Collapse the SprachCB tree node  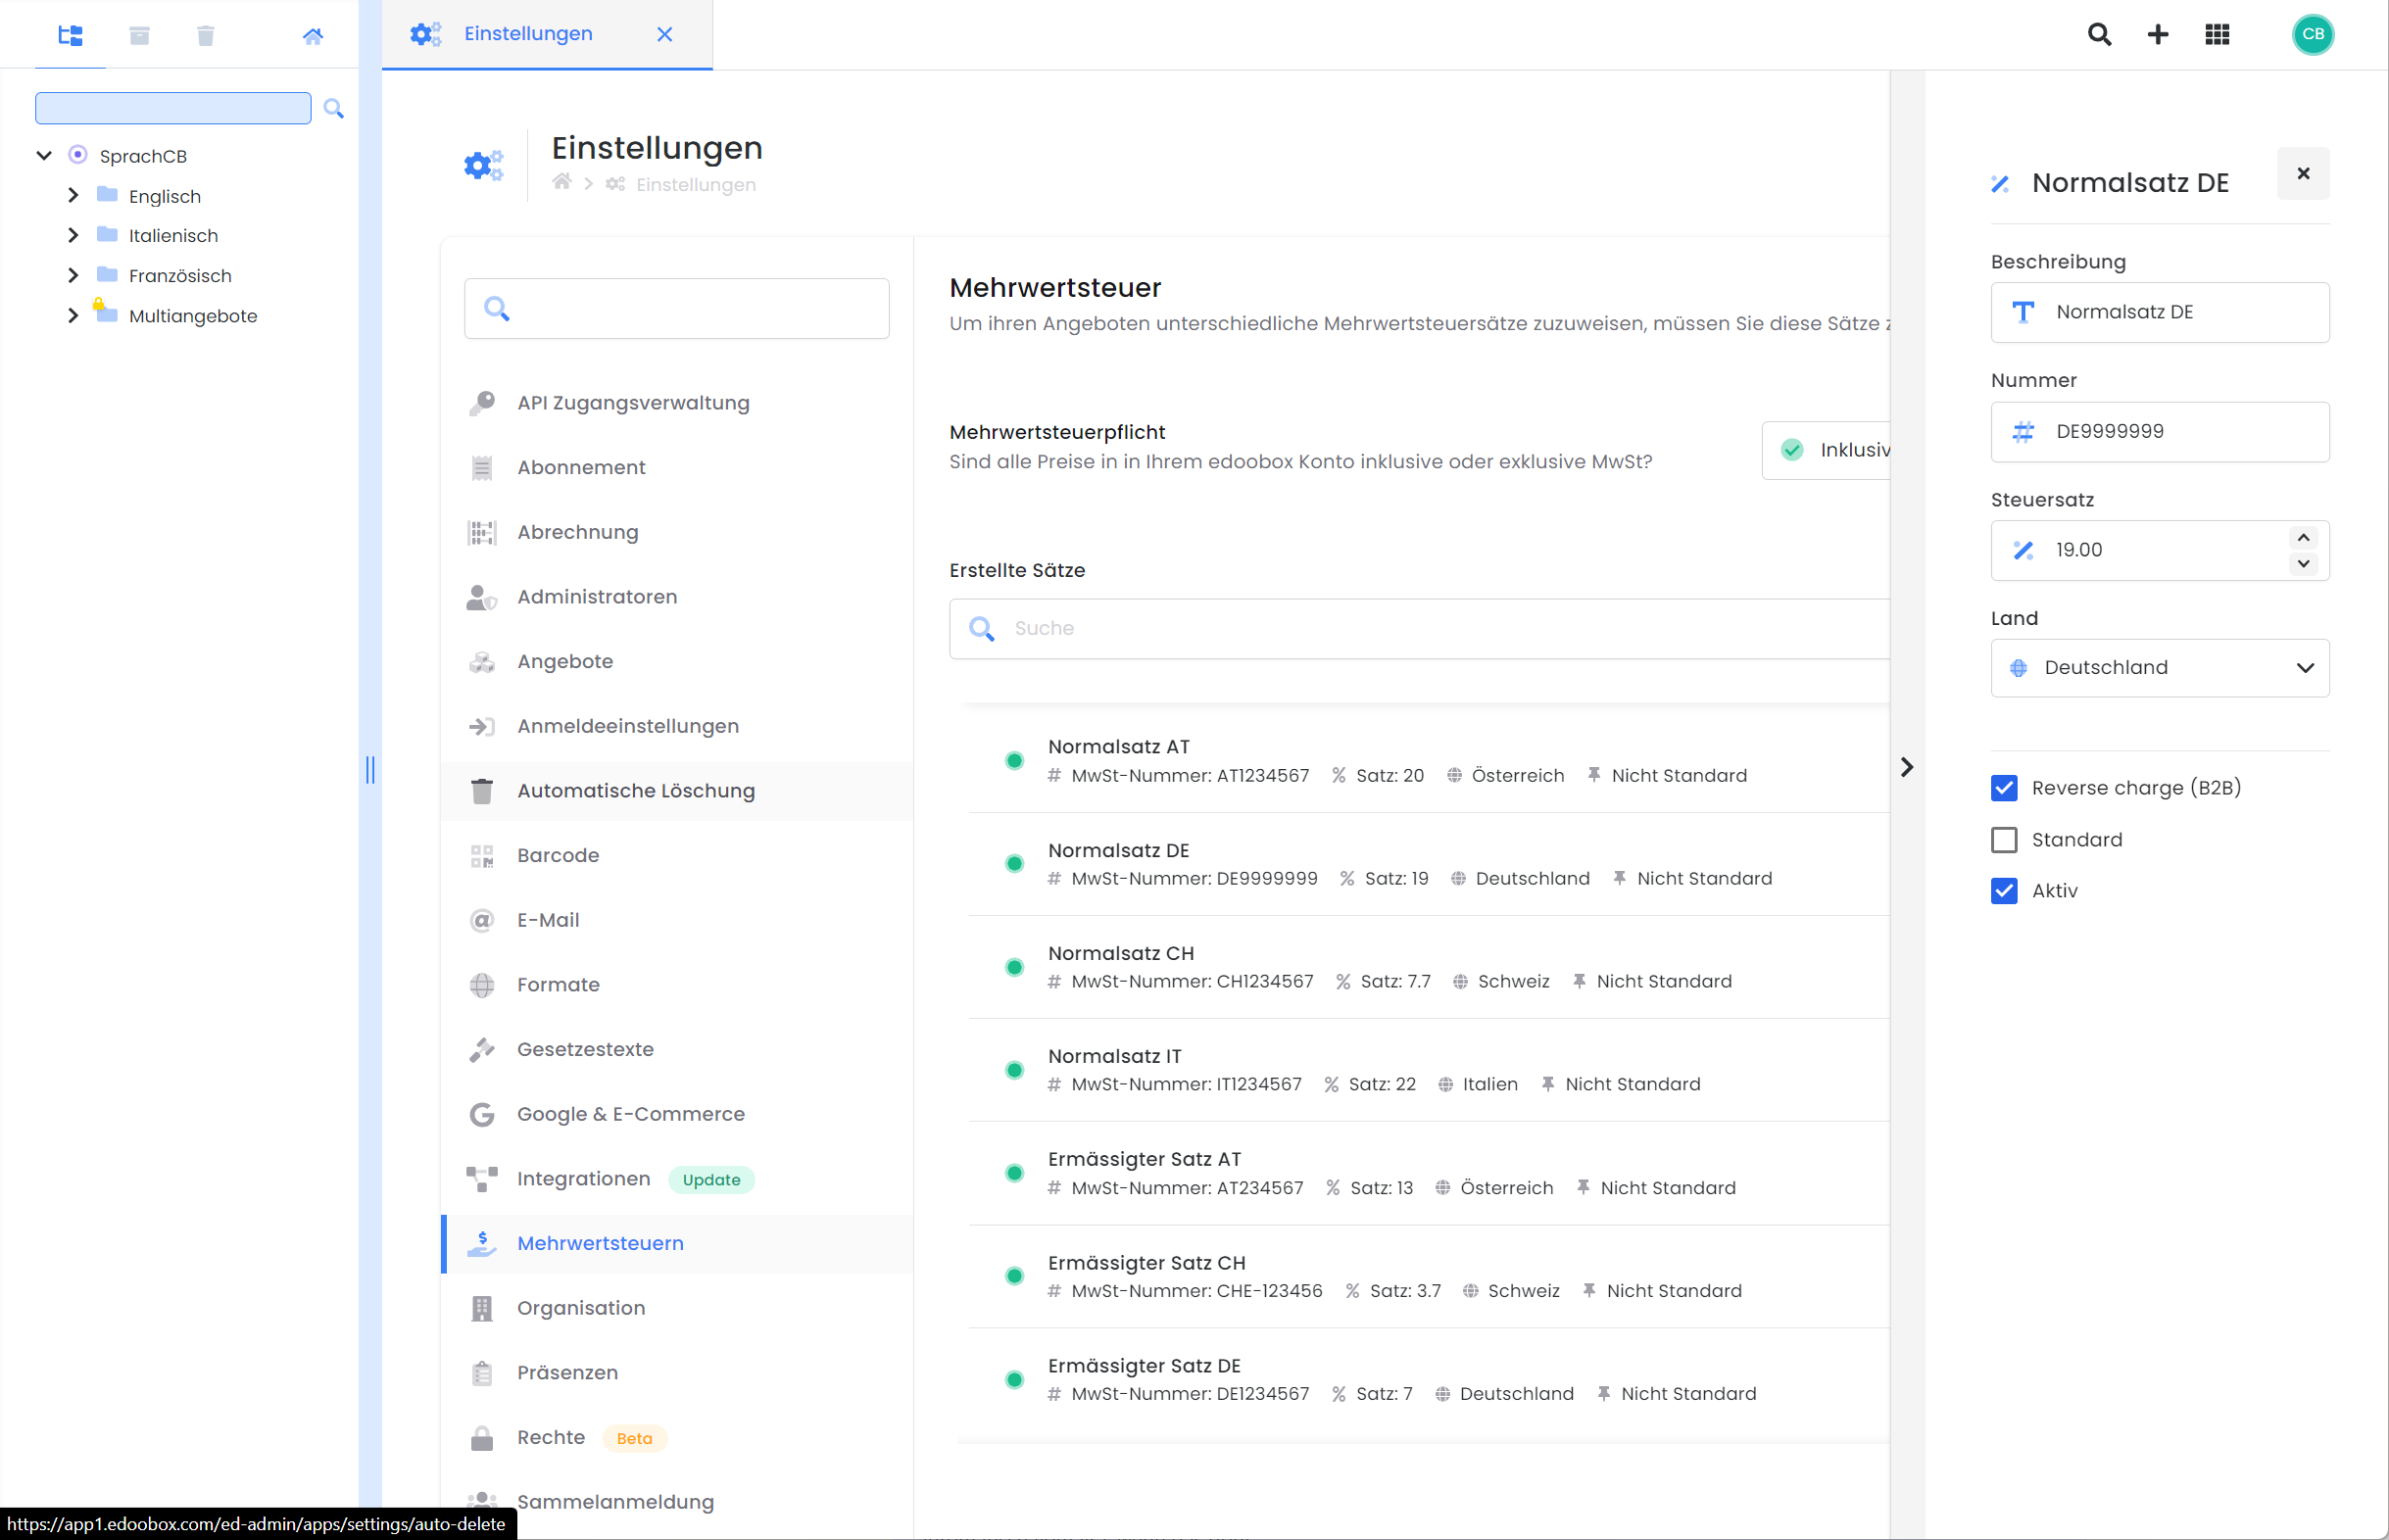pyautogui.click(x=44, y=156)
